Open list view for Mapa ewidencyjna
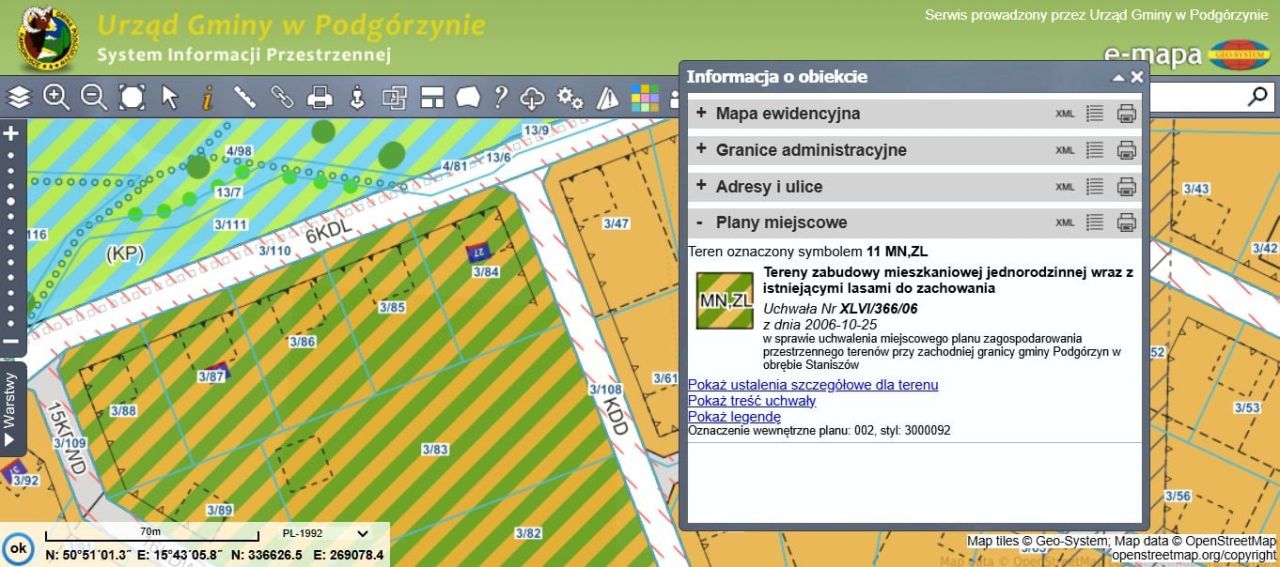The width and height of the screenshot is (1280, 567). 1095,114
